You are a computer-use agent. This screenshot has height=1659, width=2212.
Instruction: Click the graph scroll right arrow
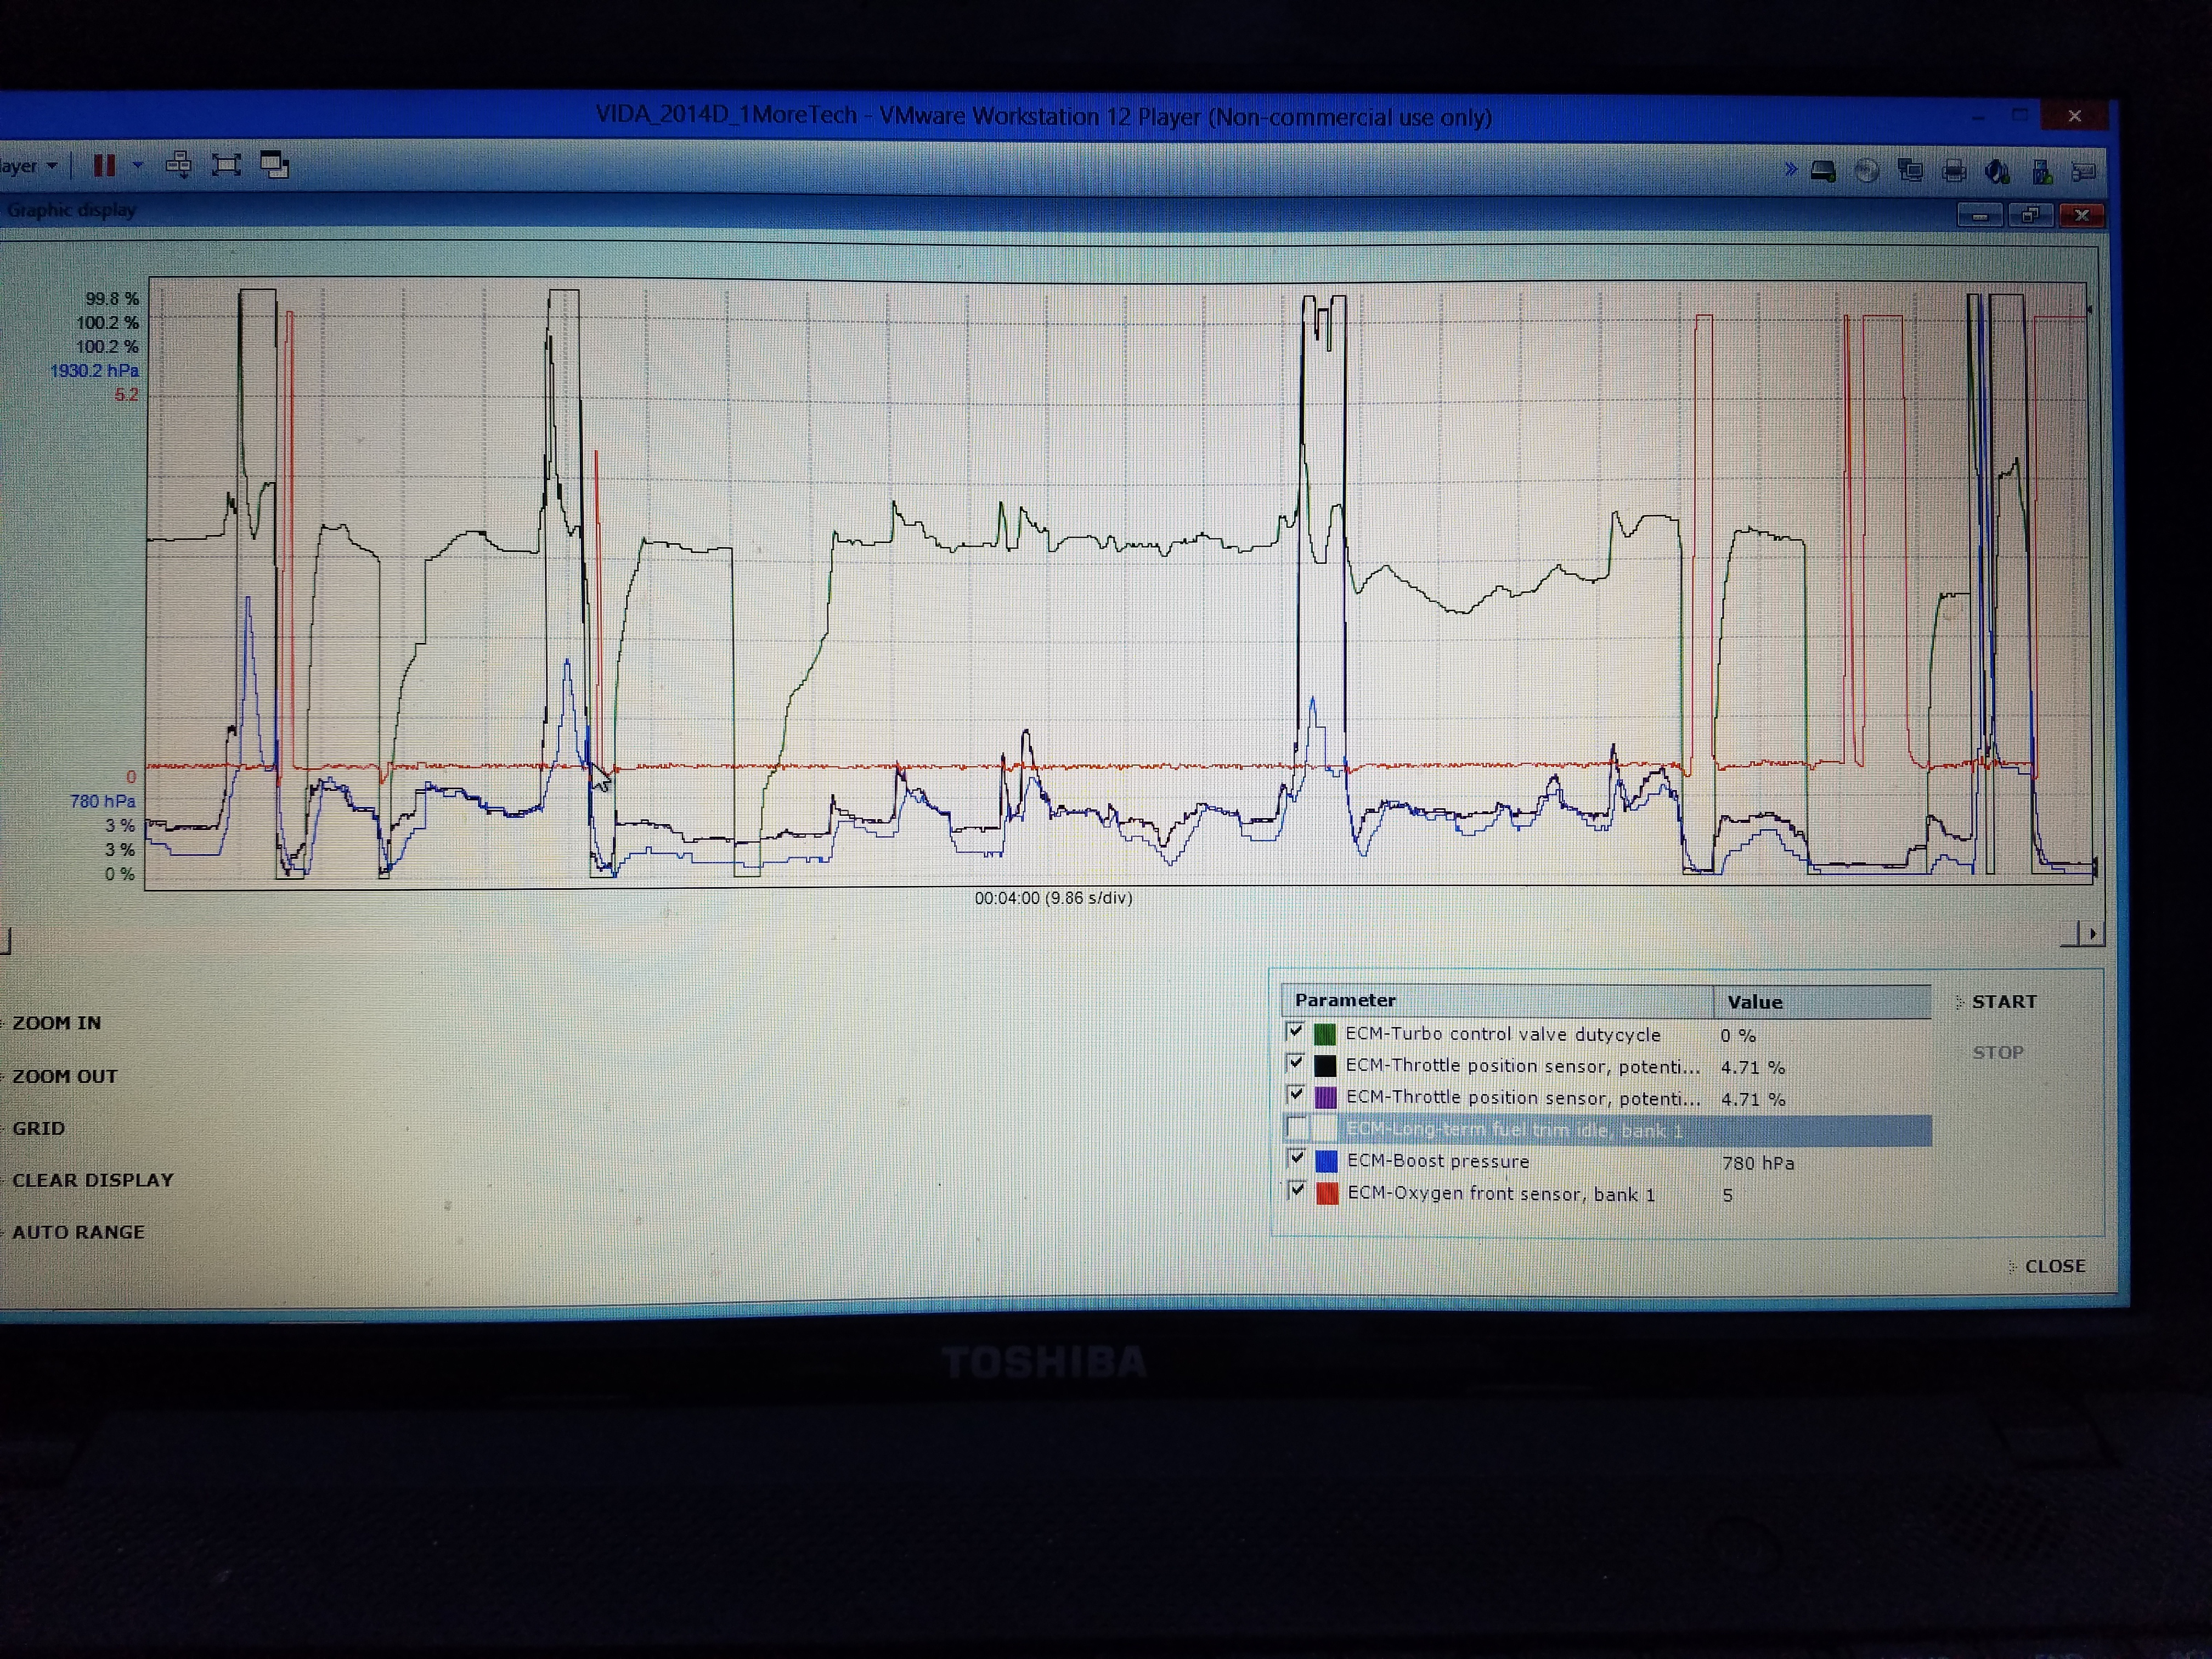(x=2092, y=934)
